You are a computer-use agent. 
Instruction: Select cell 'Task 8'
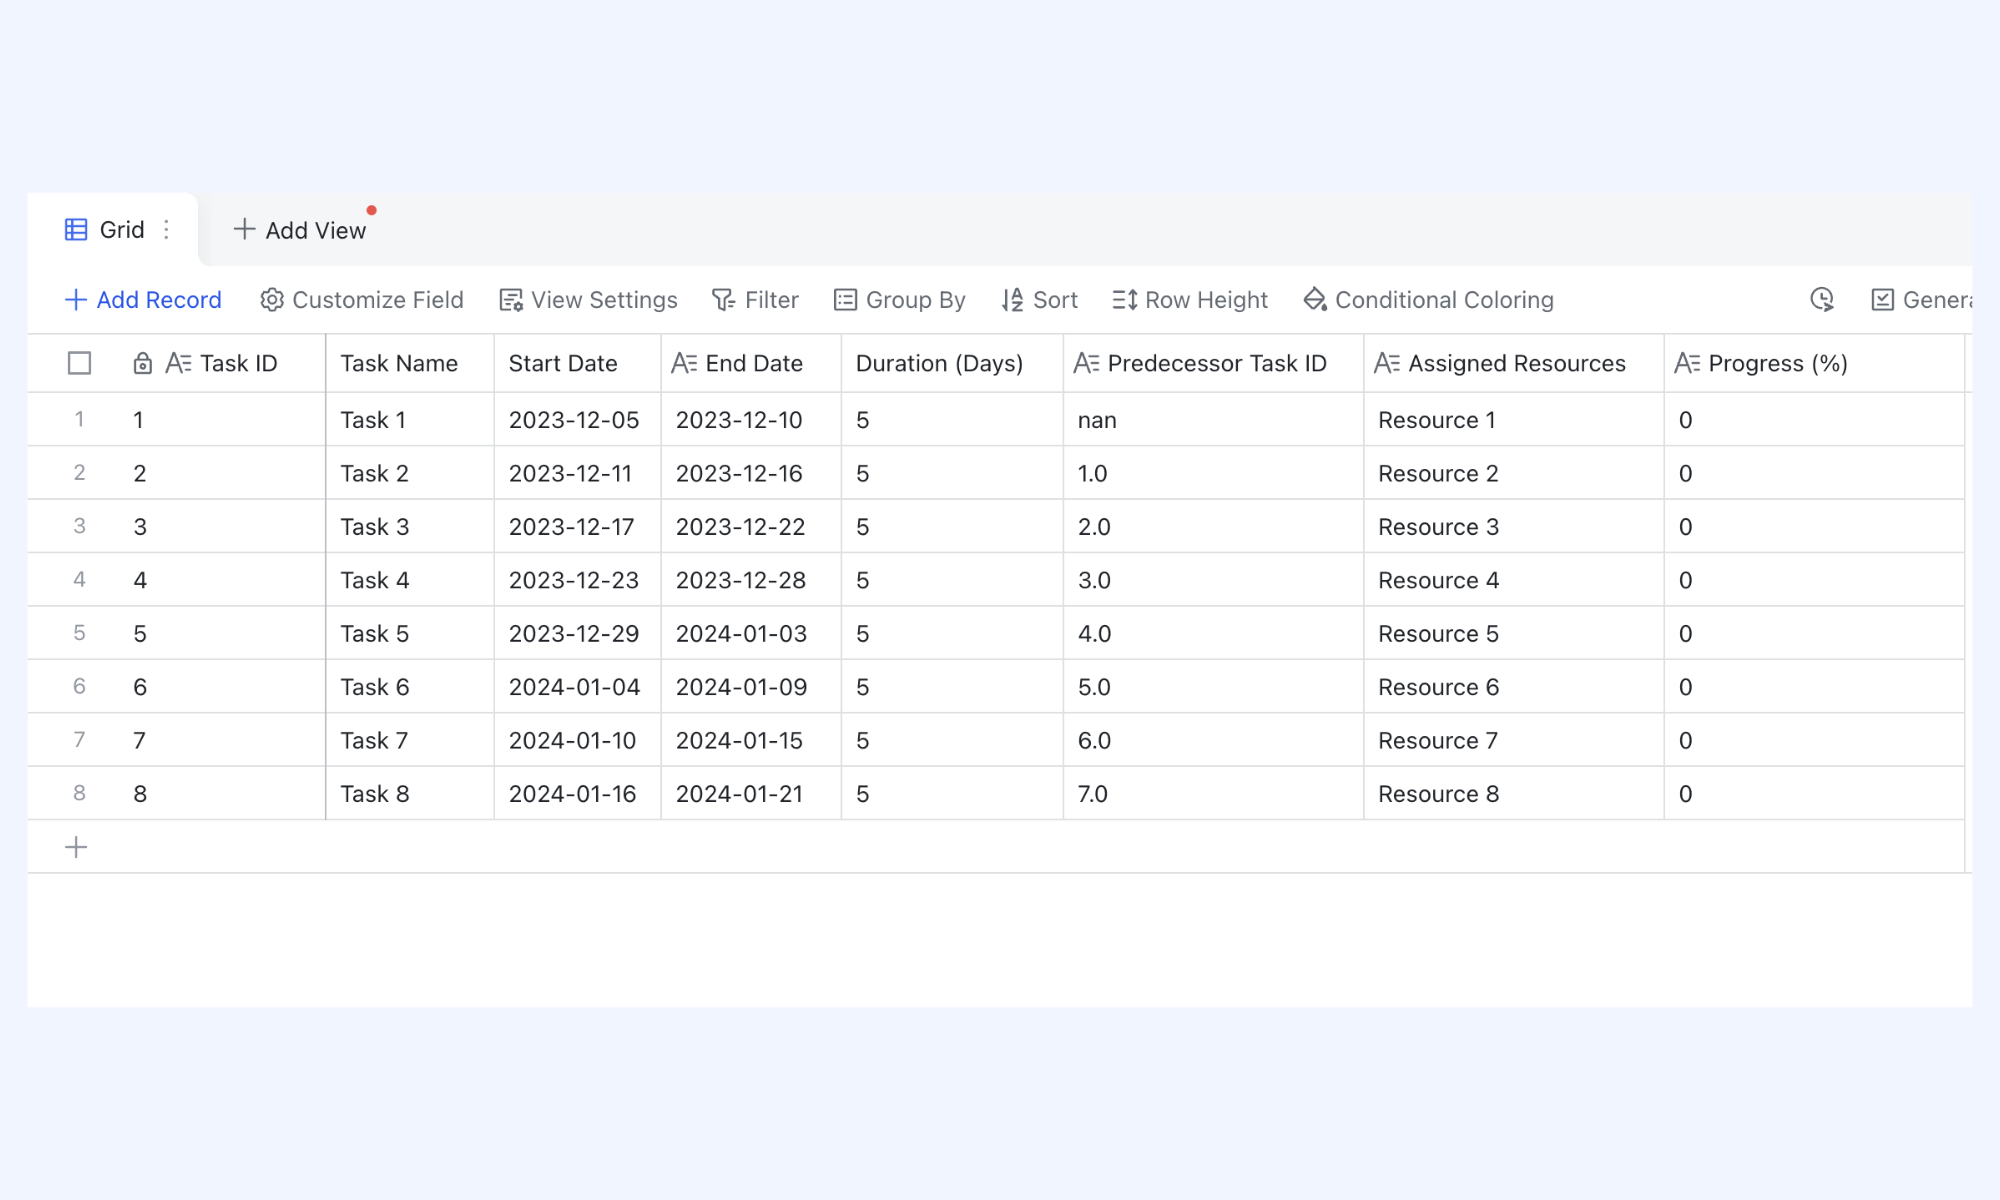410,794
